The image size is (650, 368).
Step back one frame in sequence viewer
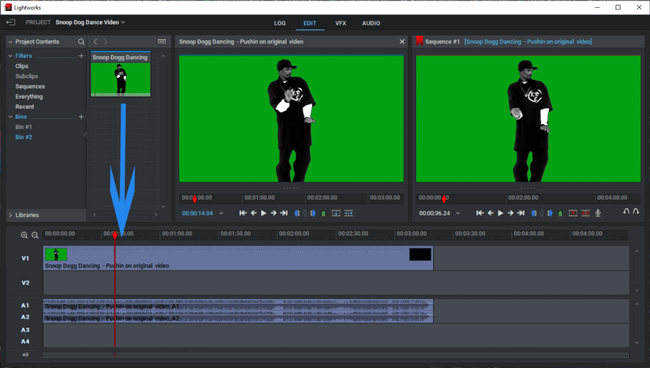491,213
